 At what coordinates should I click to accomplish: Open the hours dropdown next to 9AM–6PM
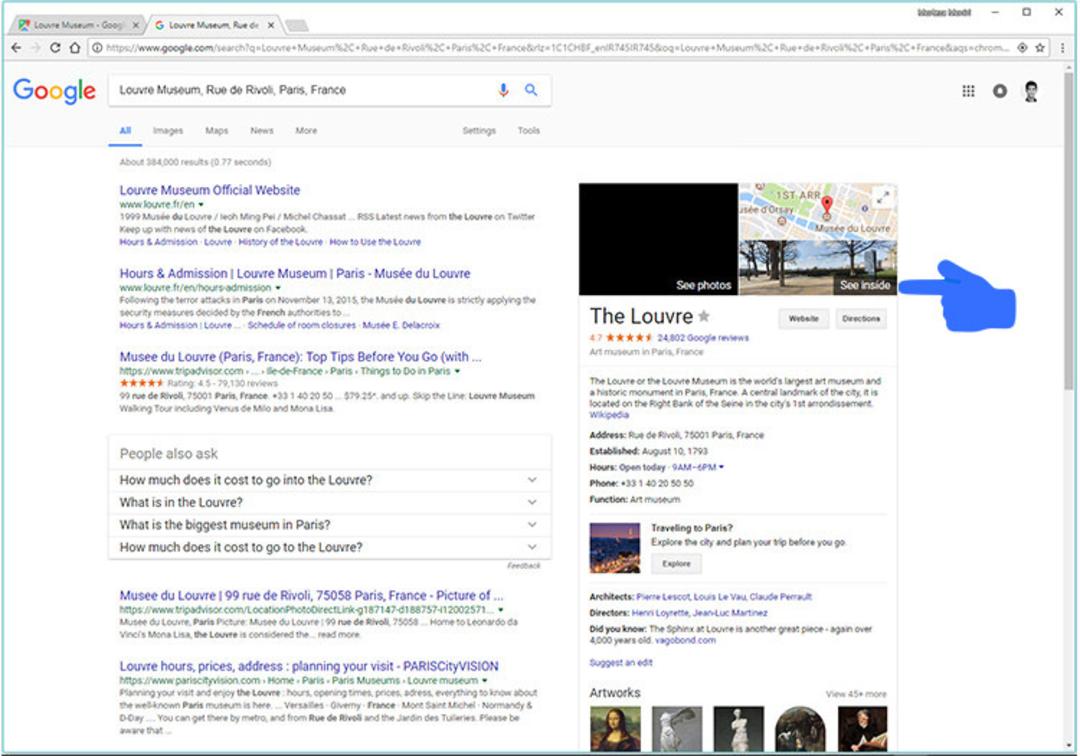click(721, 468)
